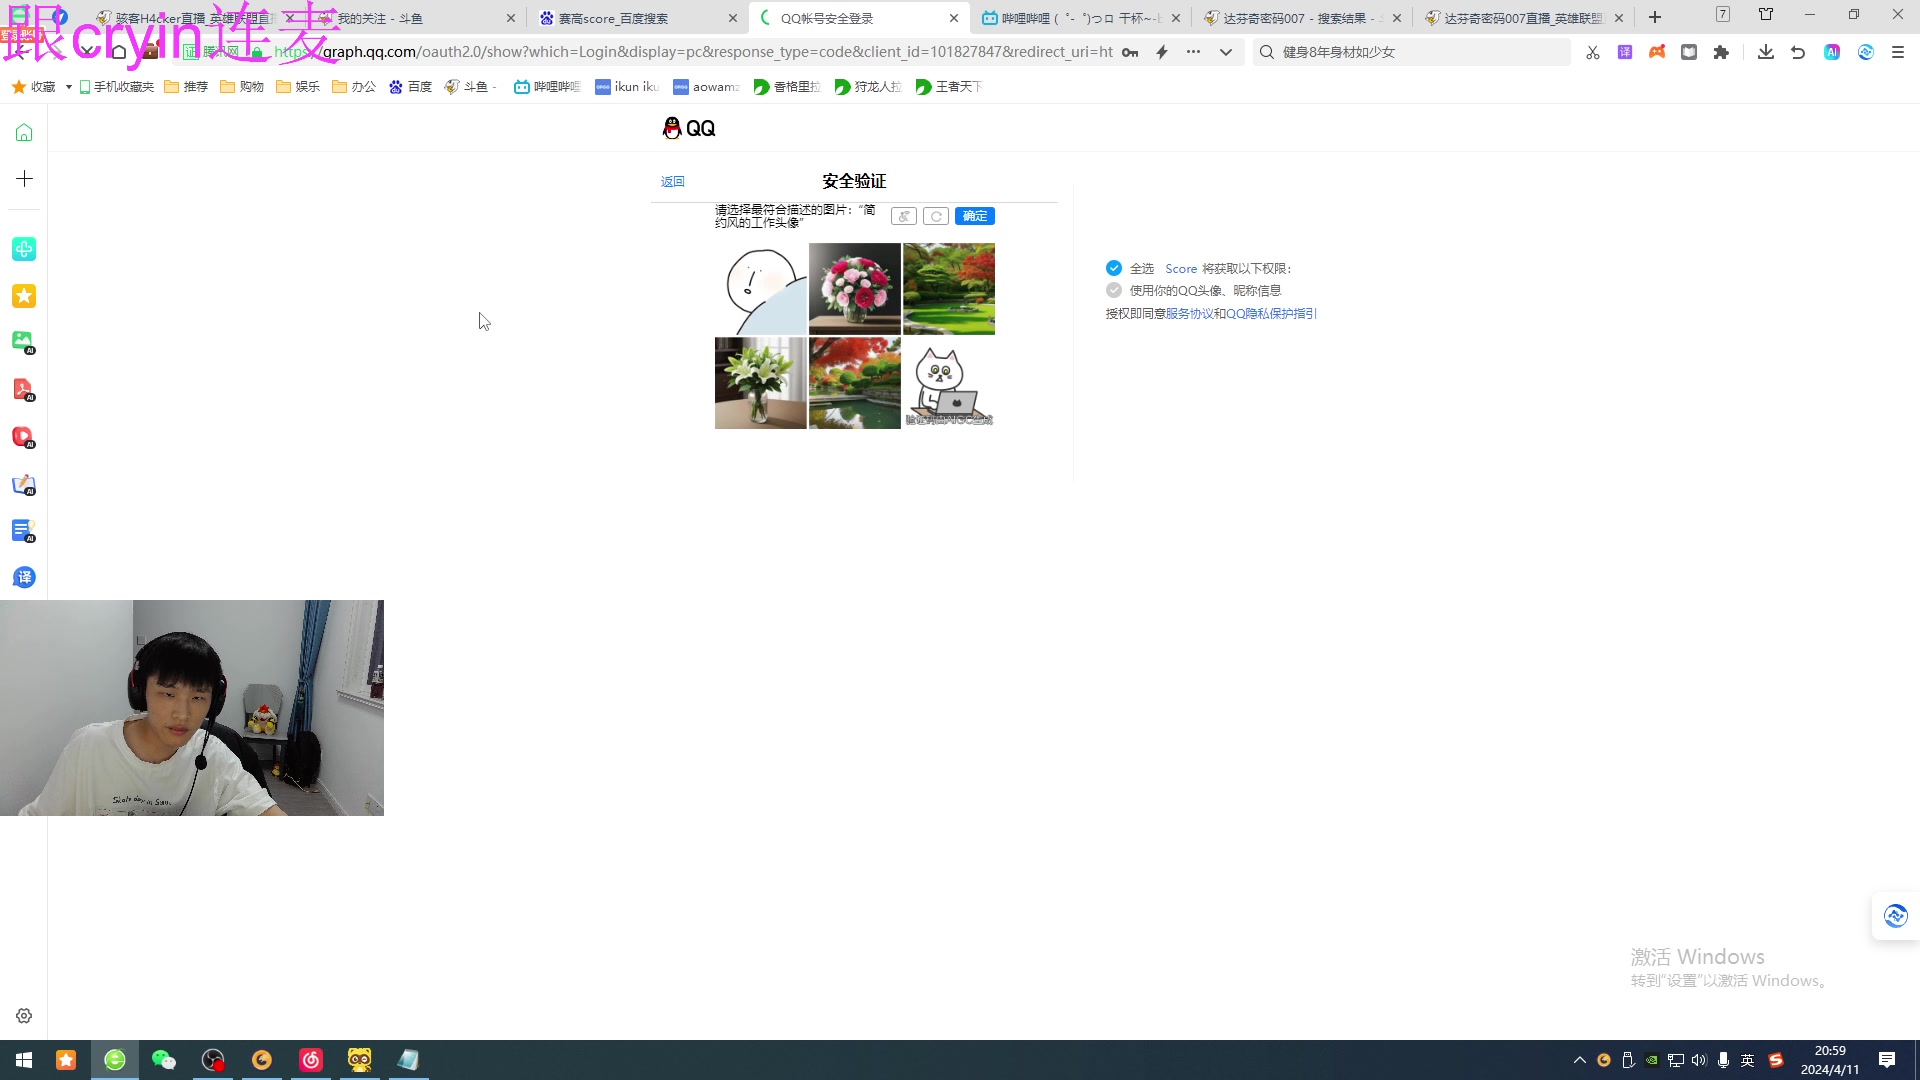
Task: Open NetEase Cloud Music taskbar icon
Action: [311, 1060]
